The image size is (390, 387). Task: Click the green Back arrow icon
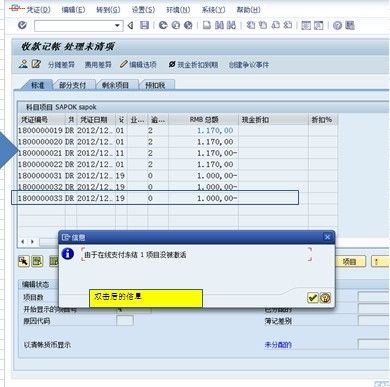pyautogui.click(x=163, y=25)
